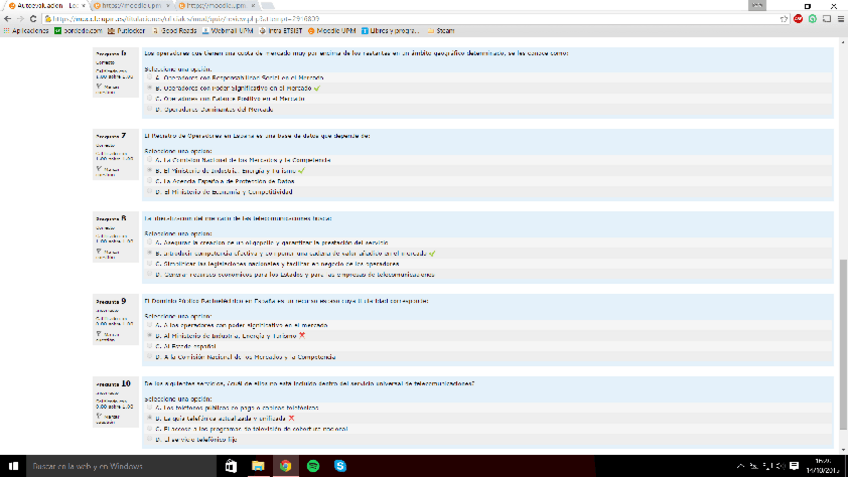This screenshot has height=477, width=848.
Task: Select option A in question 7
Action: (150, 160)
